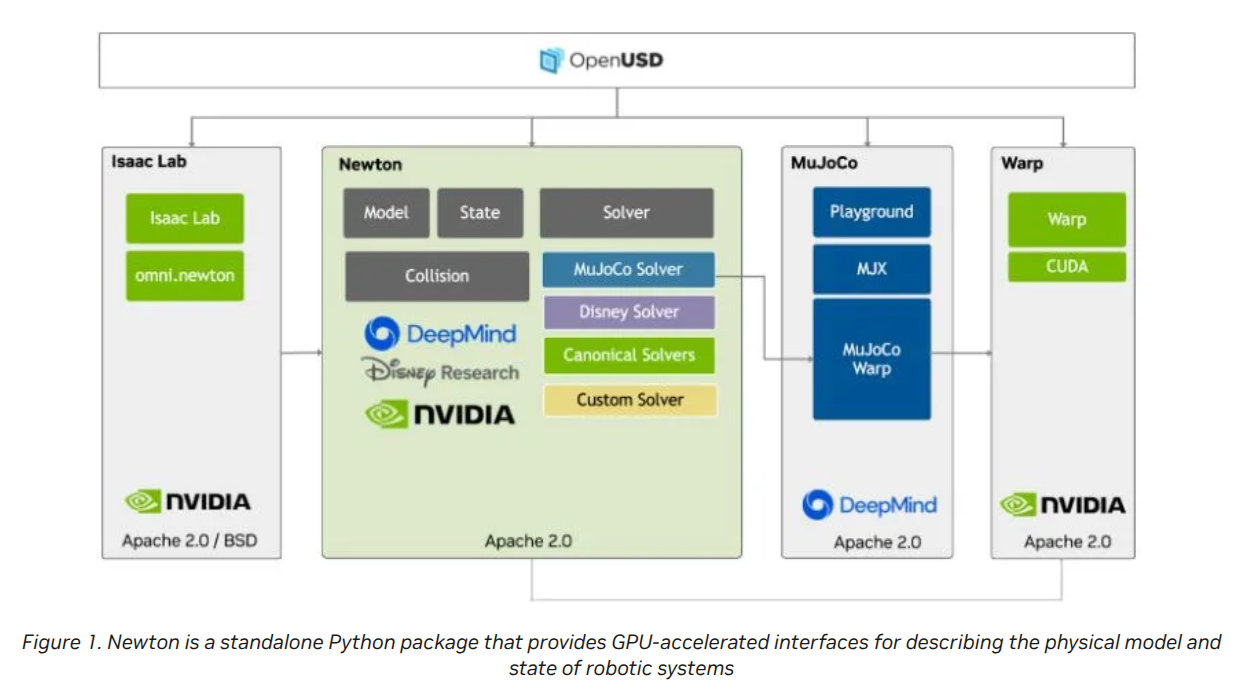Click the green Canonical Solvers block
1240x695 pixels.
(628, 355)
